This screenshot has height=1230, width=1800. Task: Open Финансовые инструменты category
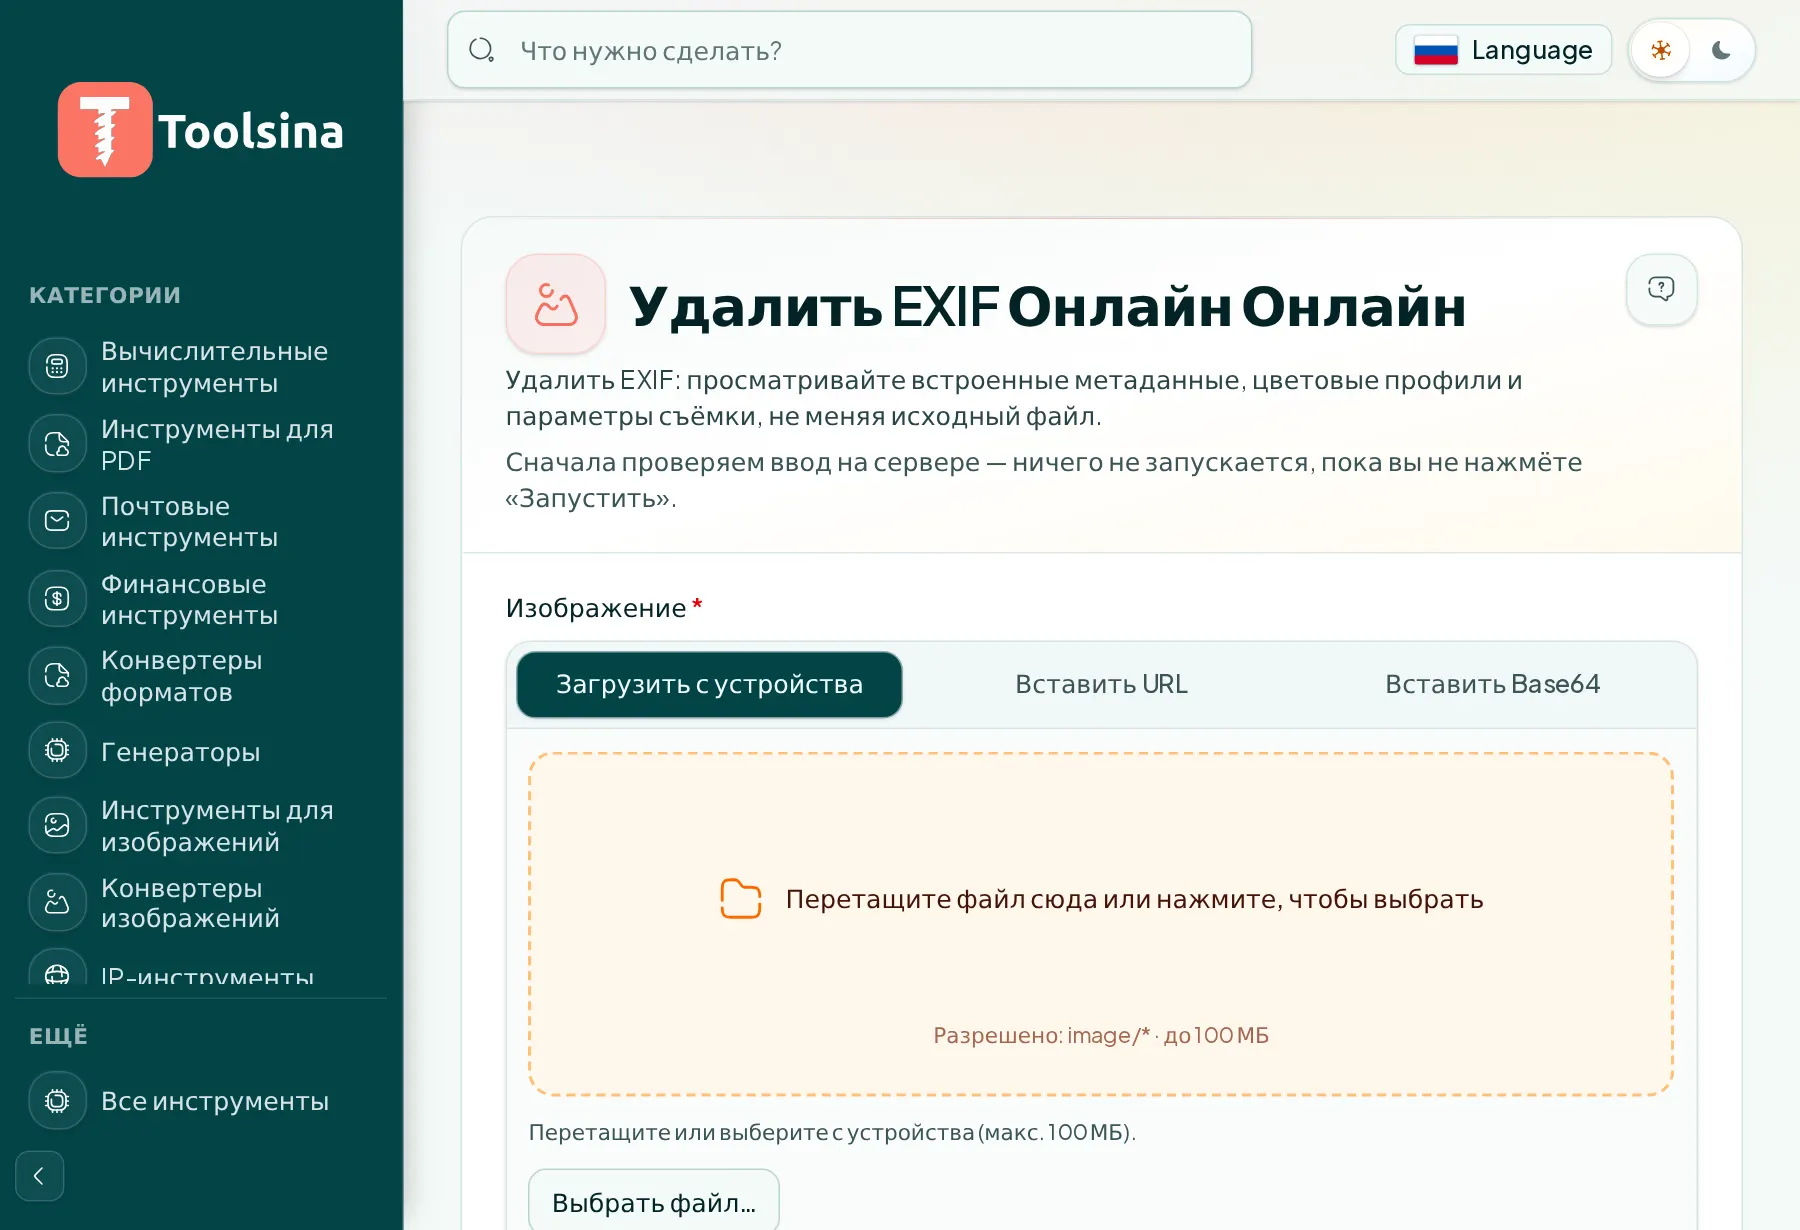[200, 599]
